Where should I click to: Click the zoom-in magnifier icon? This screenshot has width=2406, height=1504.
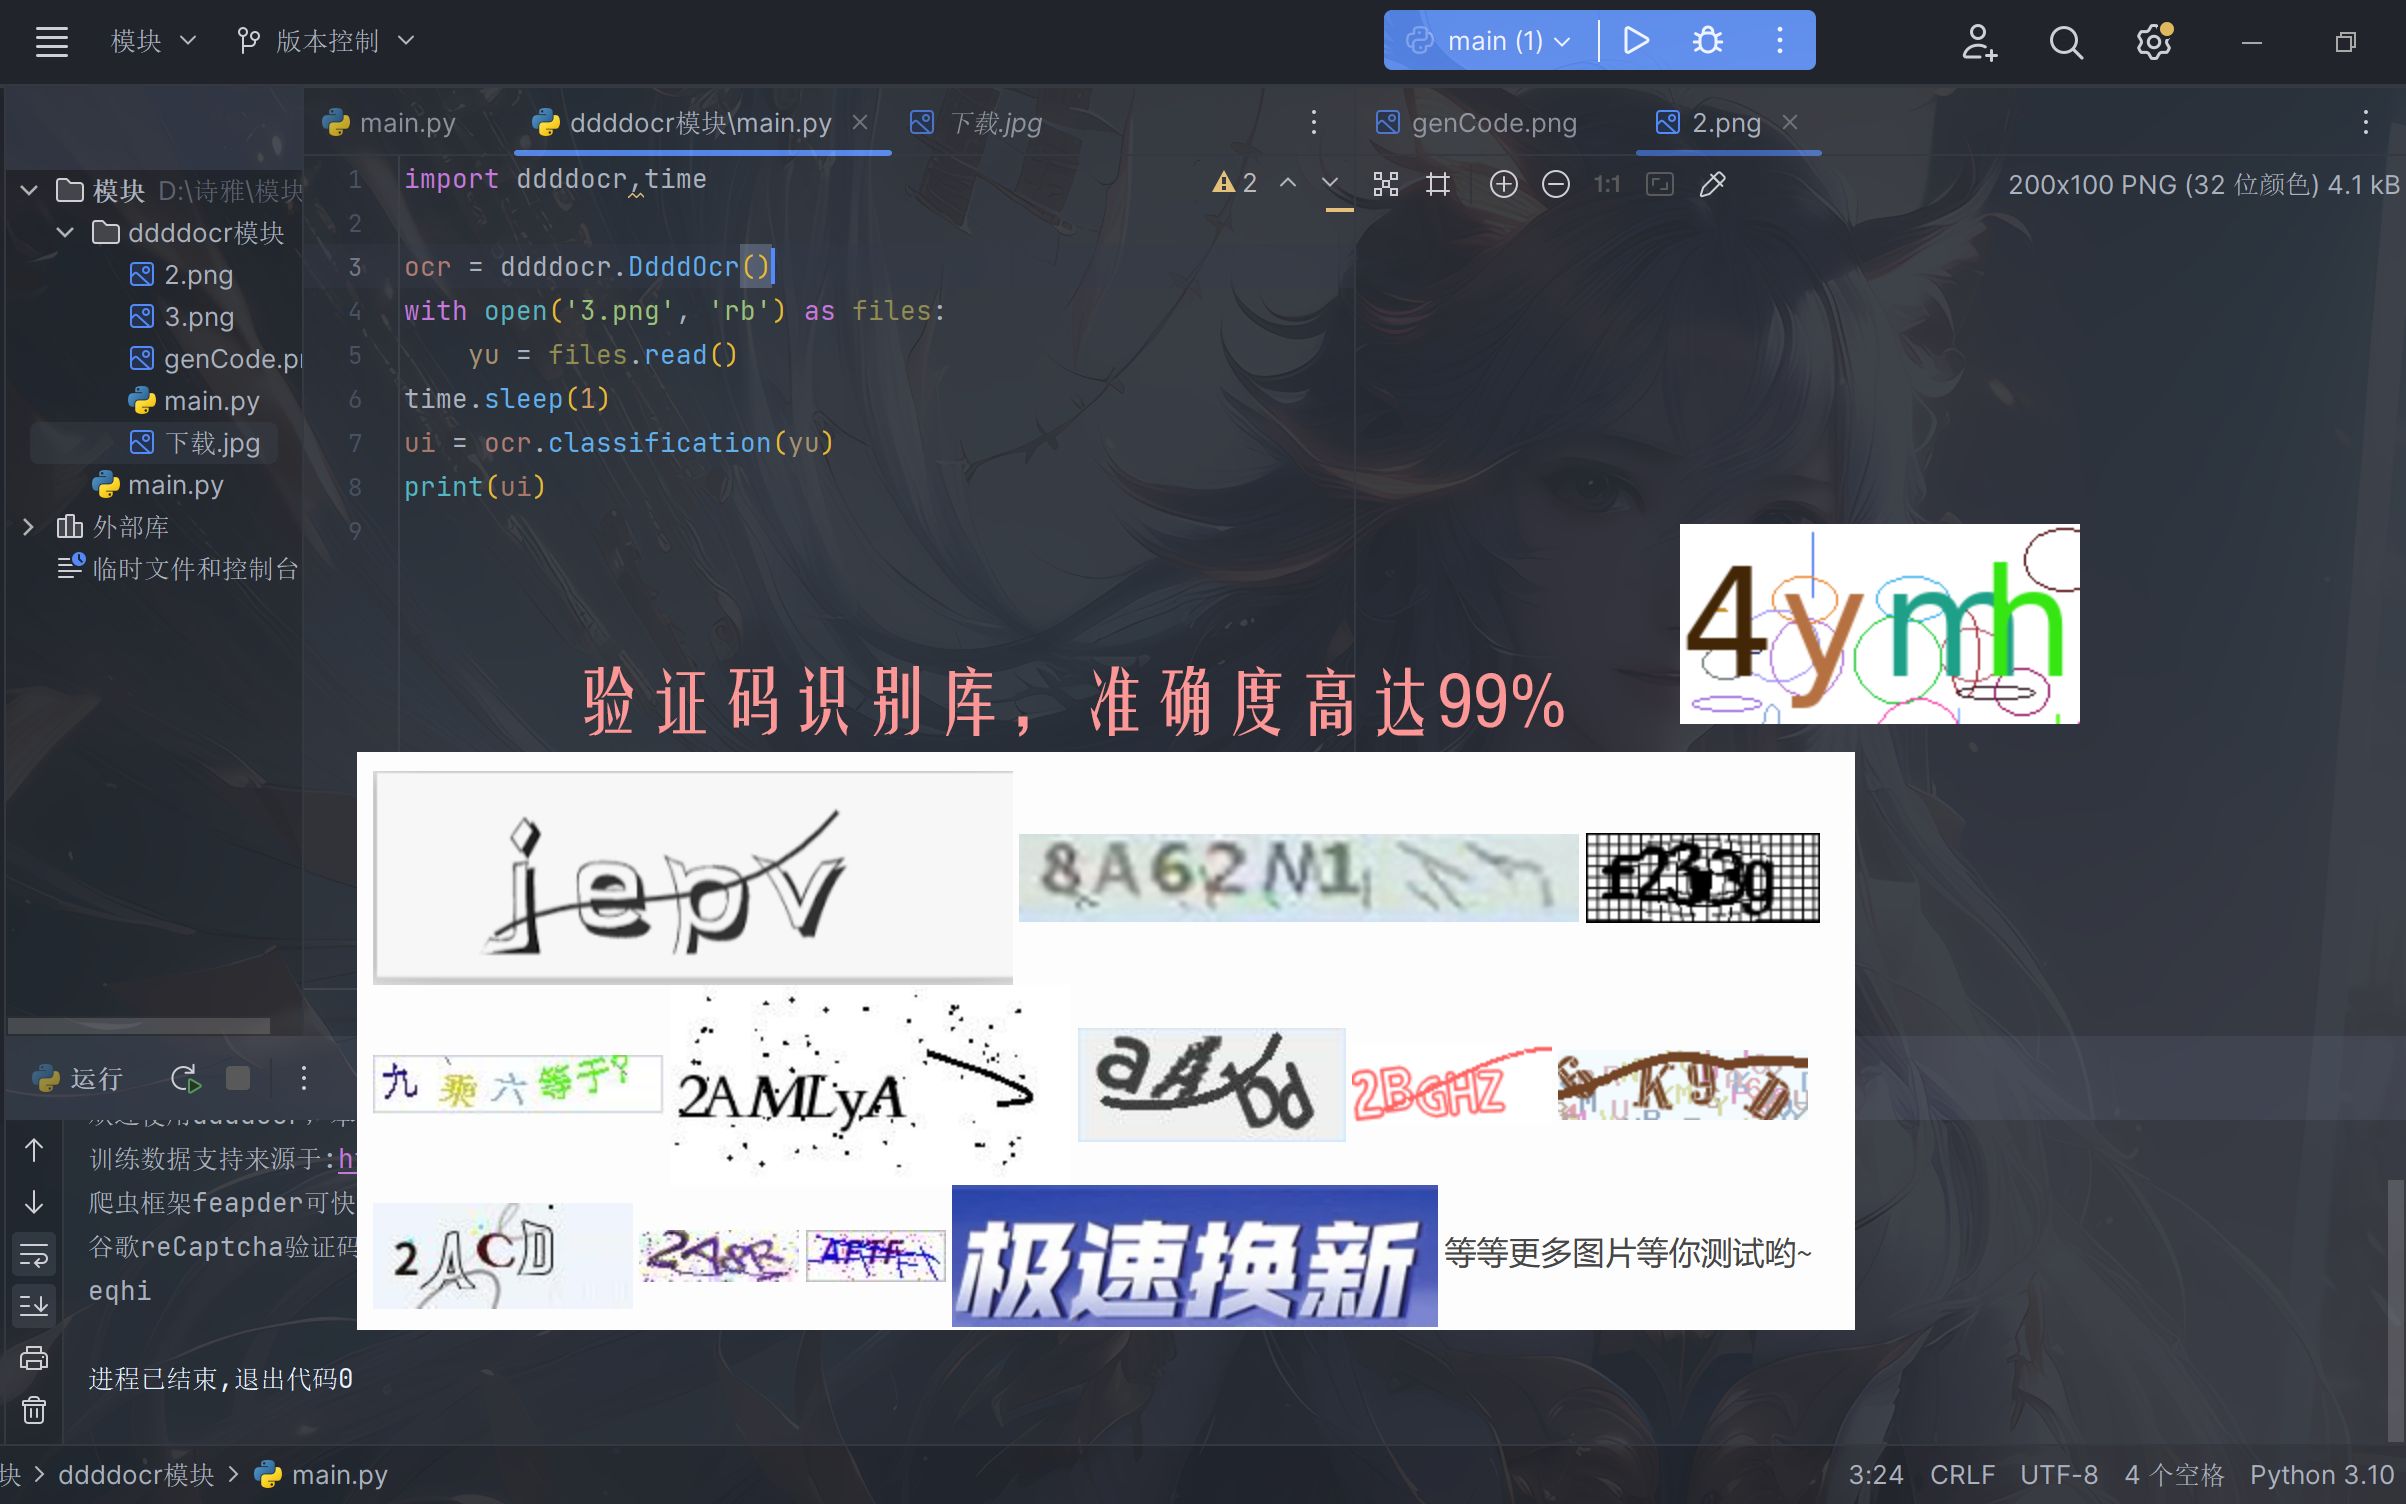(1505, 185)
